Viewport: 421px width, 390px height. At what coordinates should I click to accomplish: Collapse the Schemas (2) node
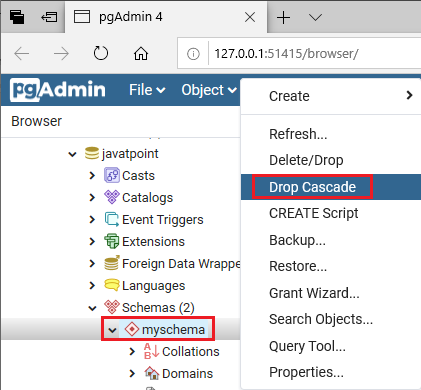pos(92,308)
